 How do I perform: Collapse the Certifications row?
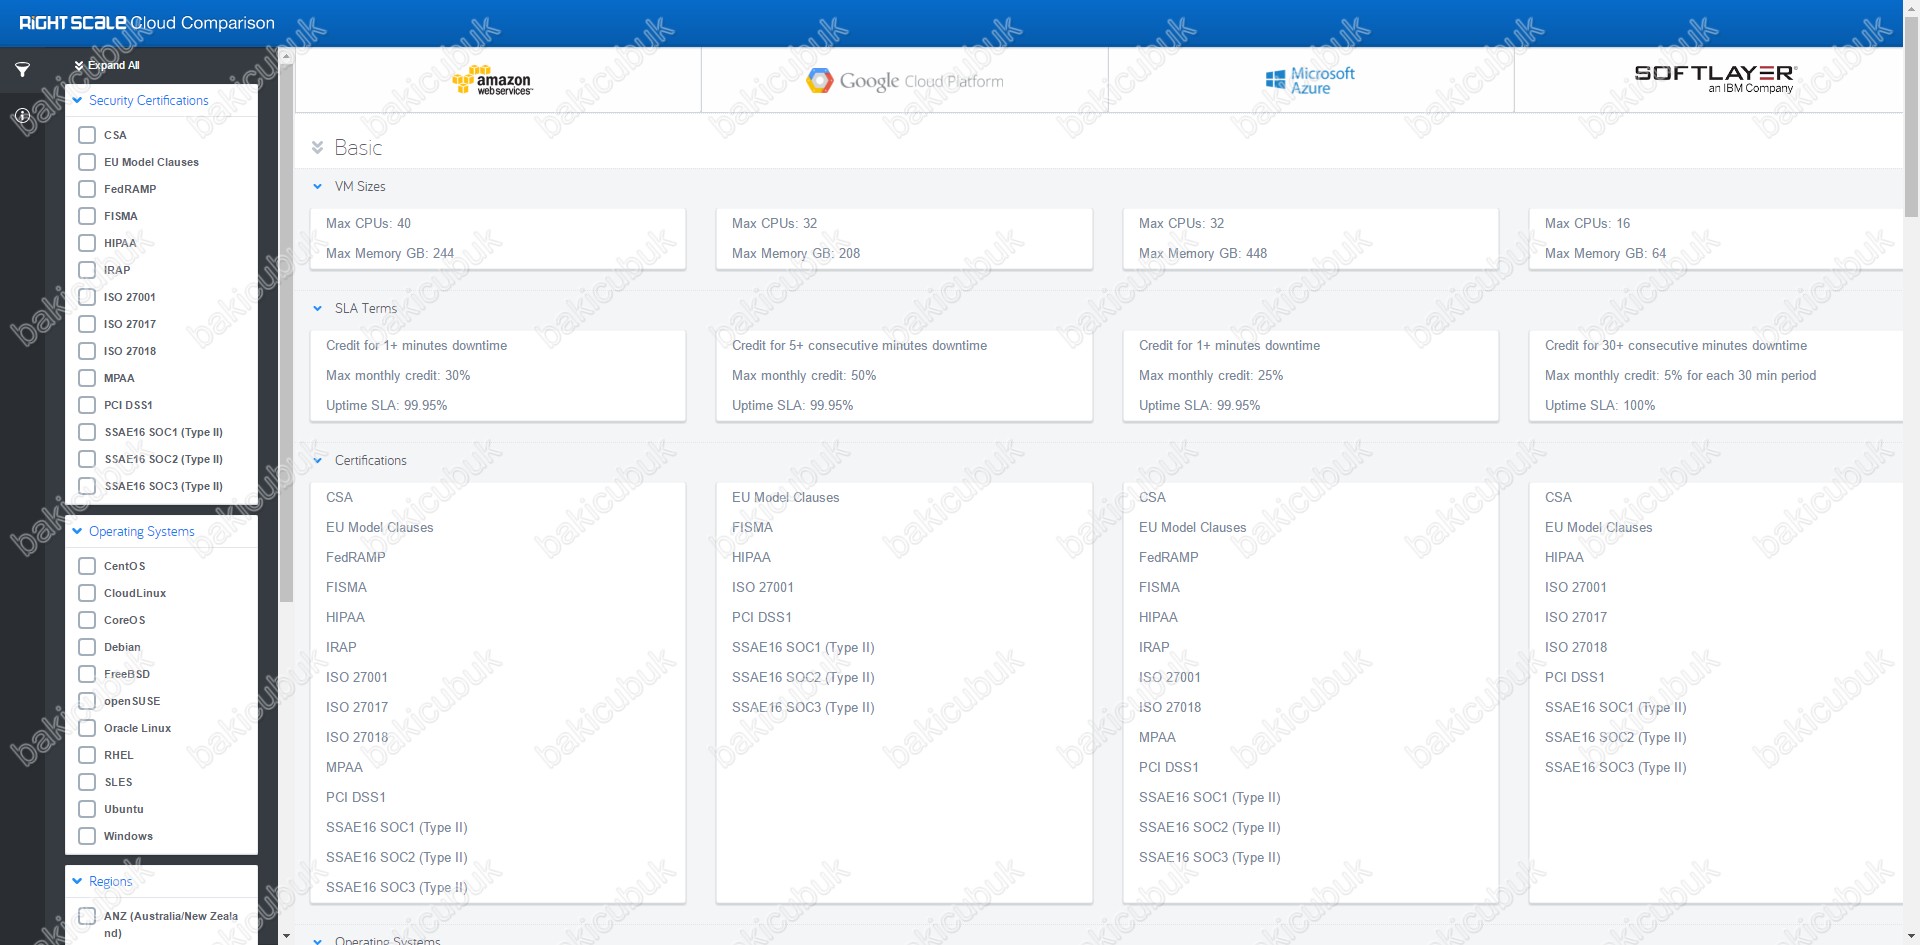[318, 460]
